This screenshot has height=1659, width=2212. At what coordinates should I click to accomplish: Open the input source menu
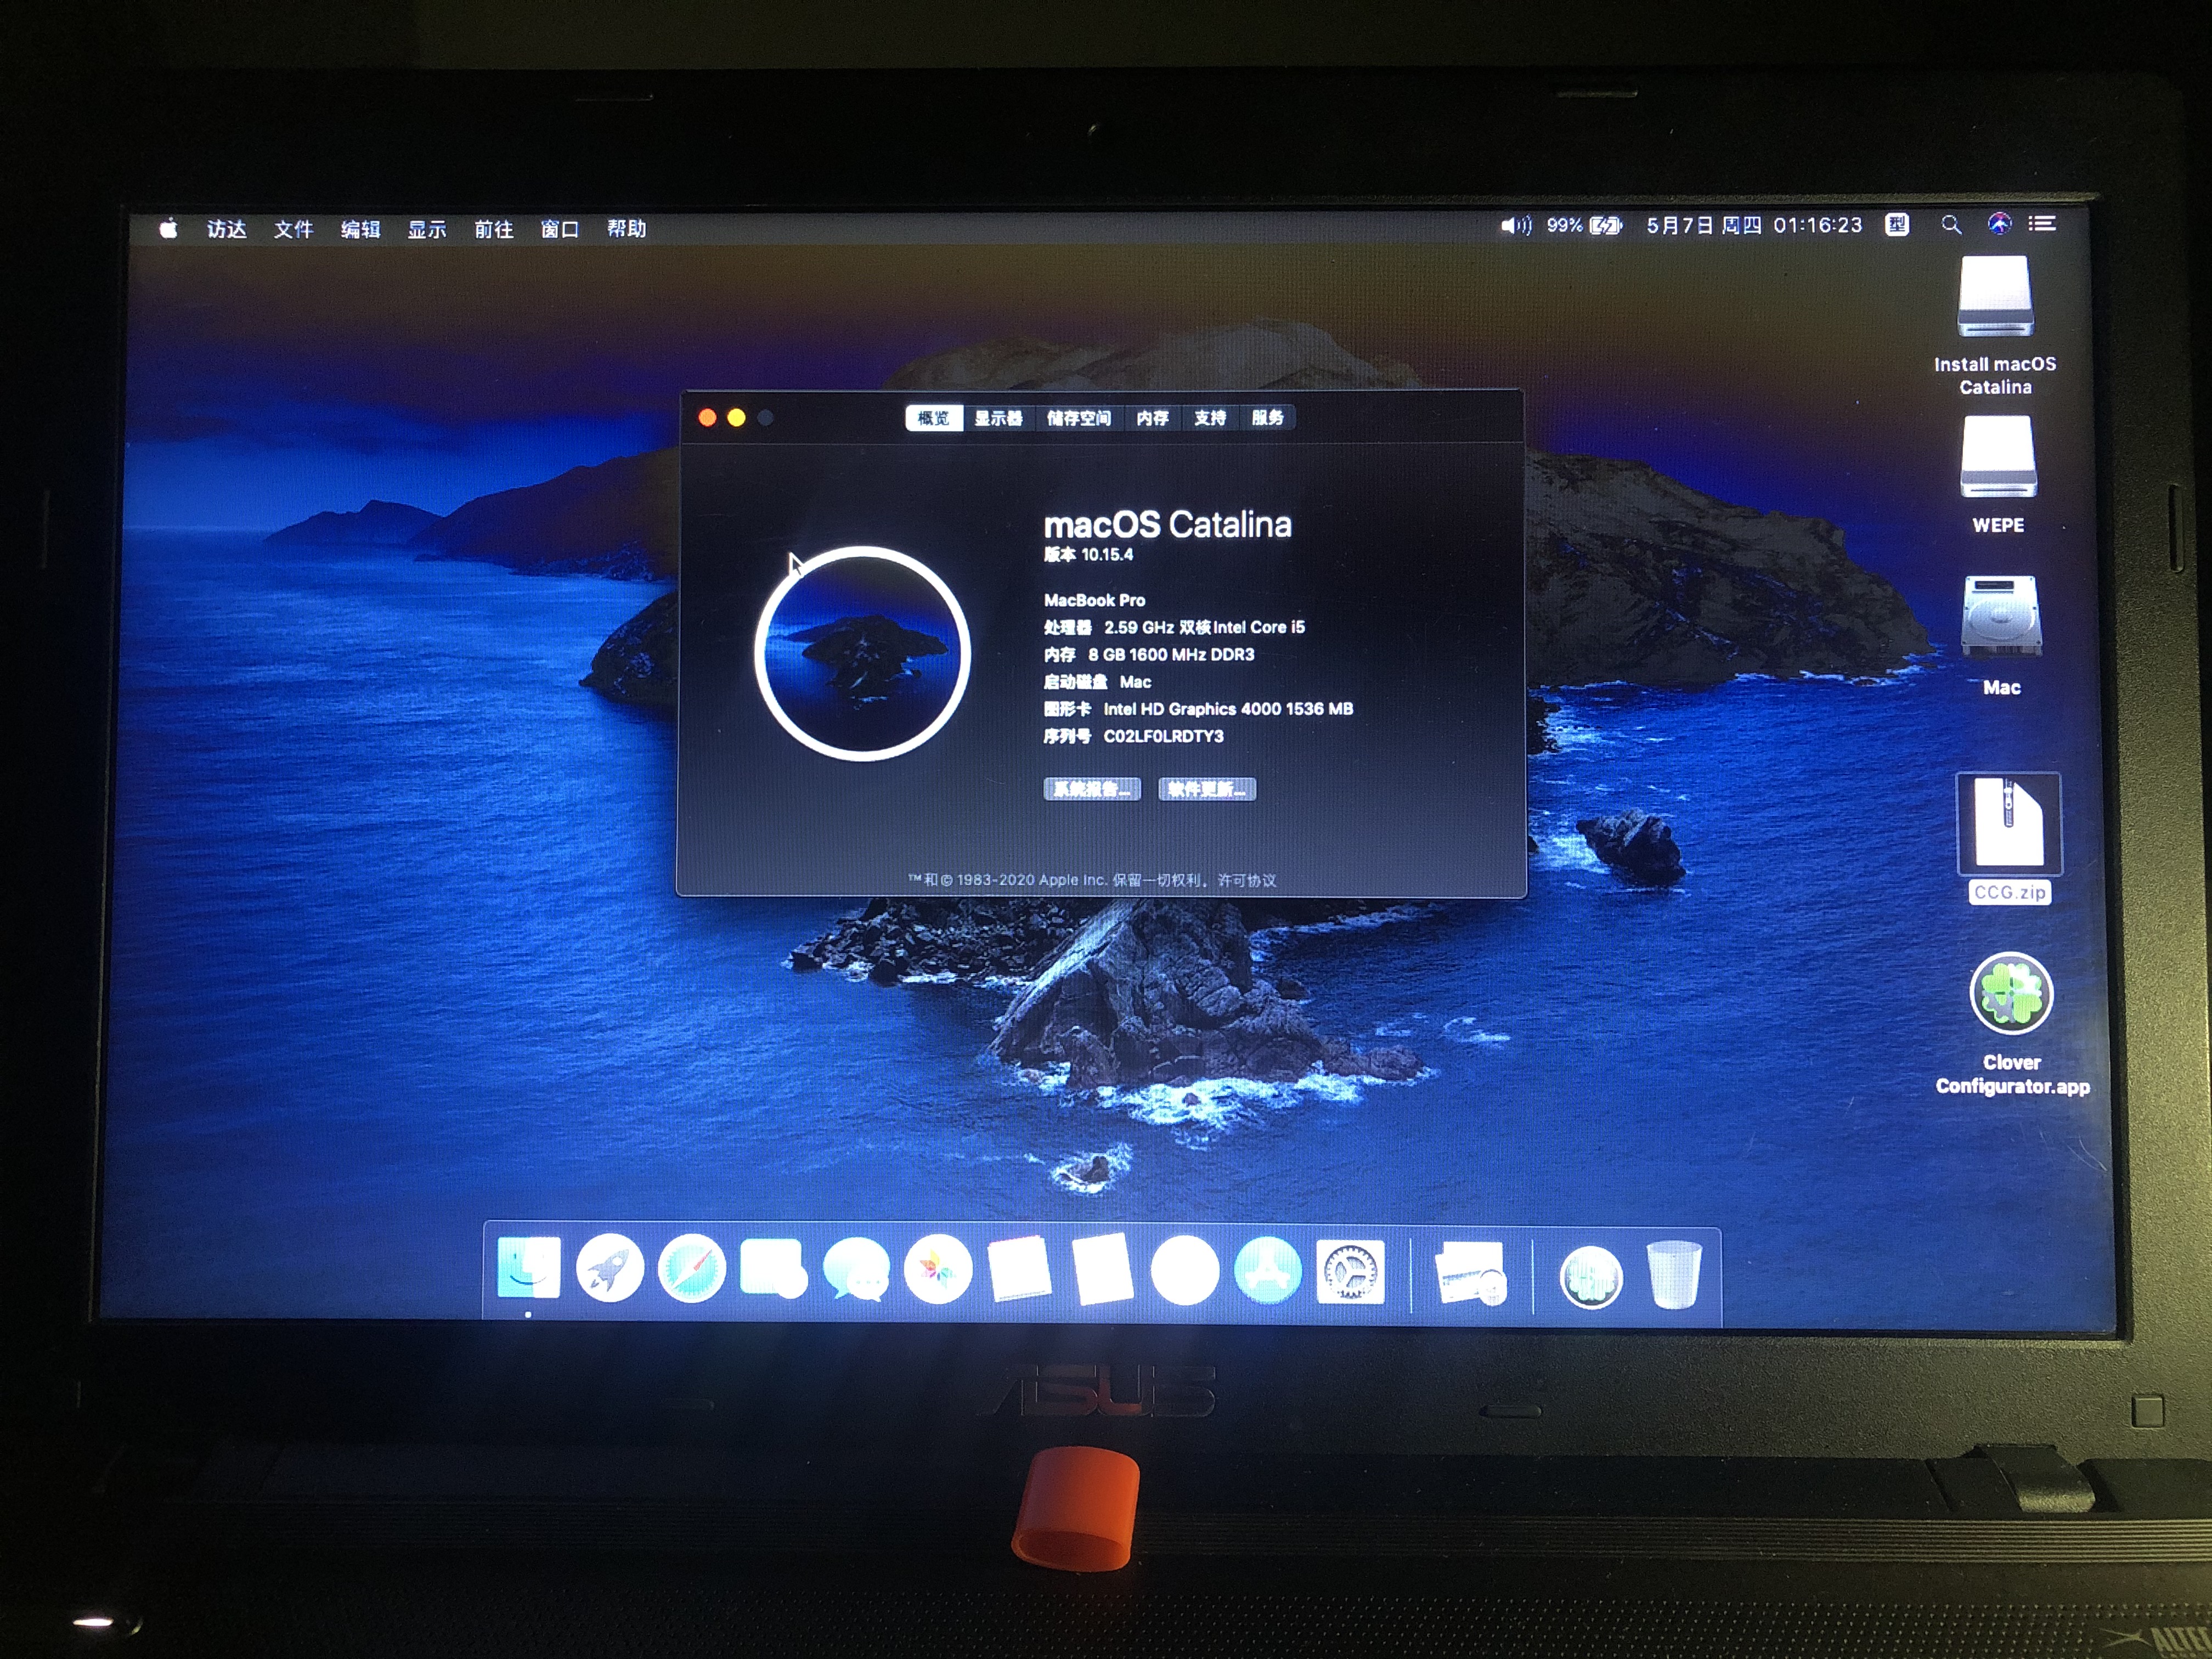(1897, 225)
